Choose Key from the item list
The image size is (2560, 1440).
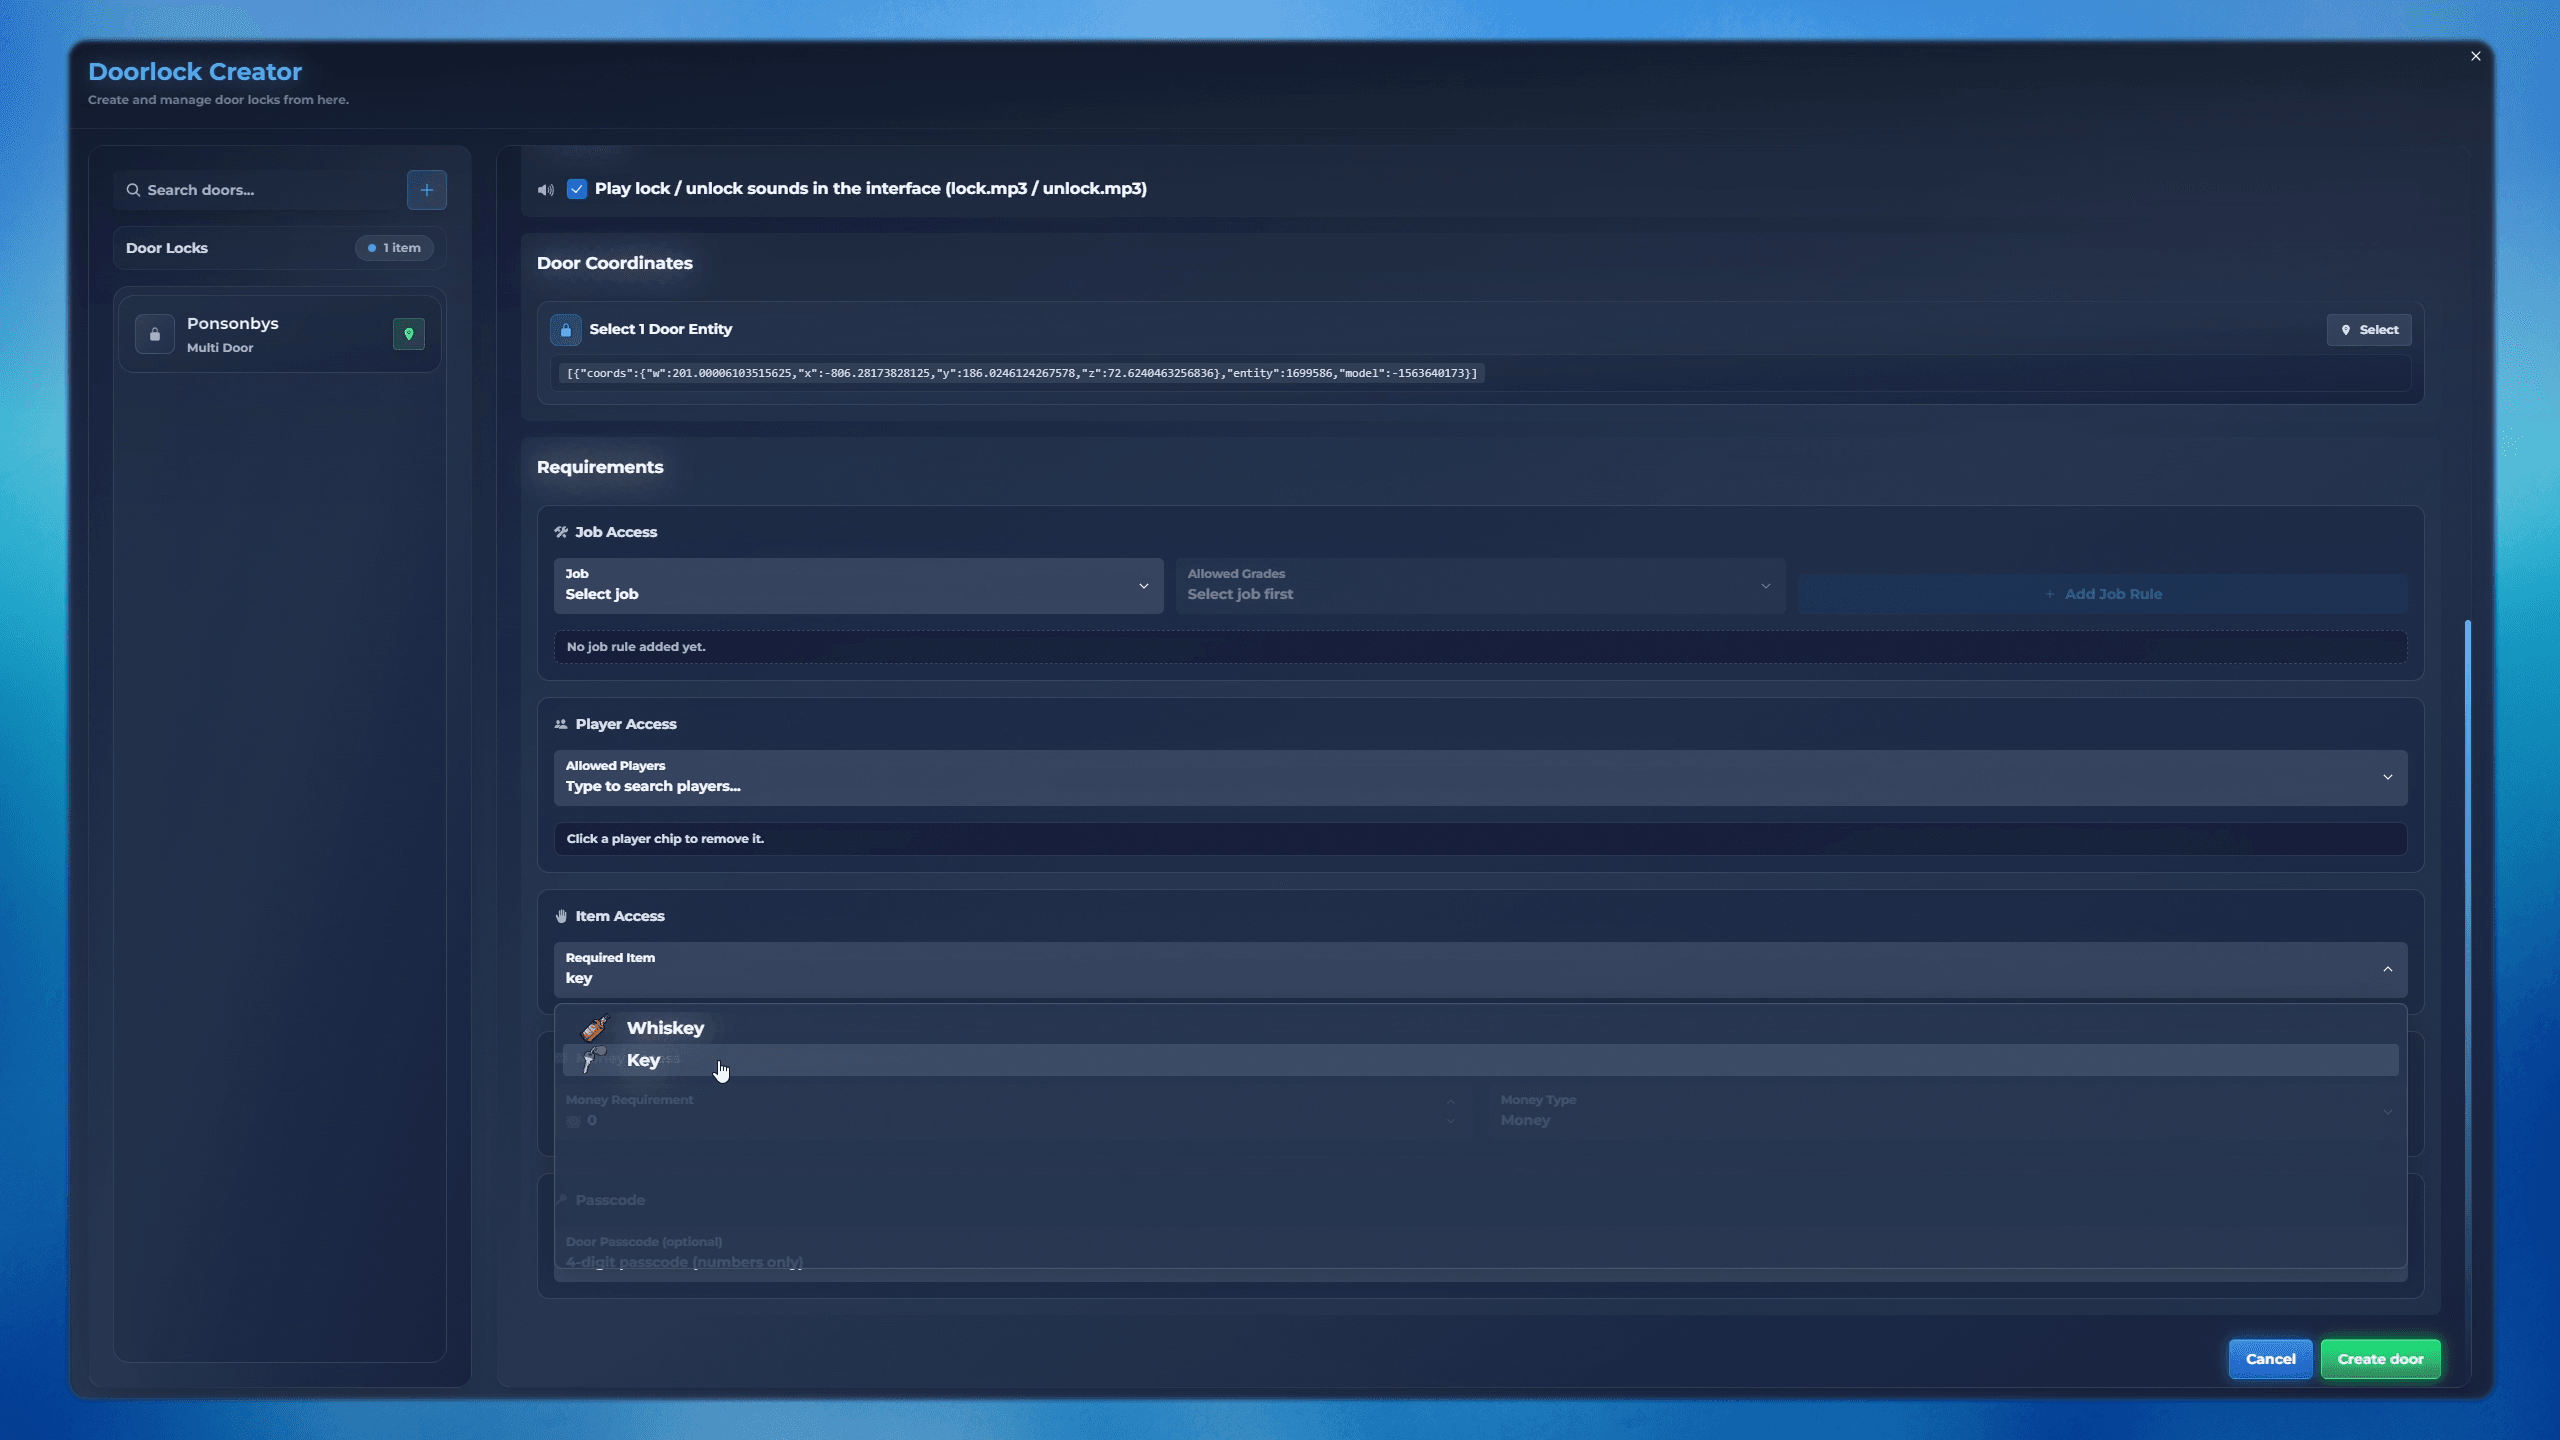1481,1060
